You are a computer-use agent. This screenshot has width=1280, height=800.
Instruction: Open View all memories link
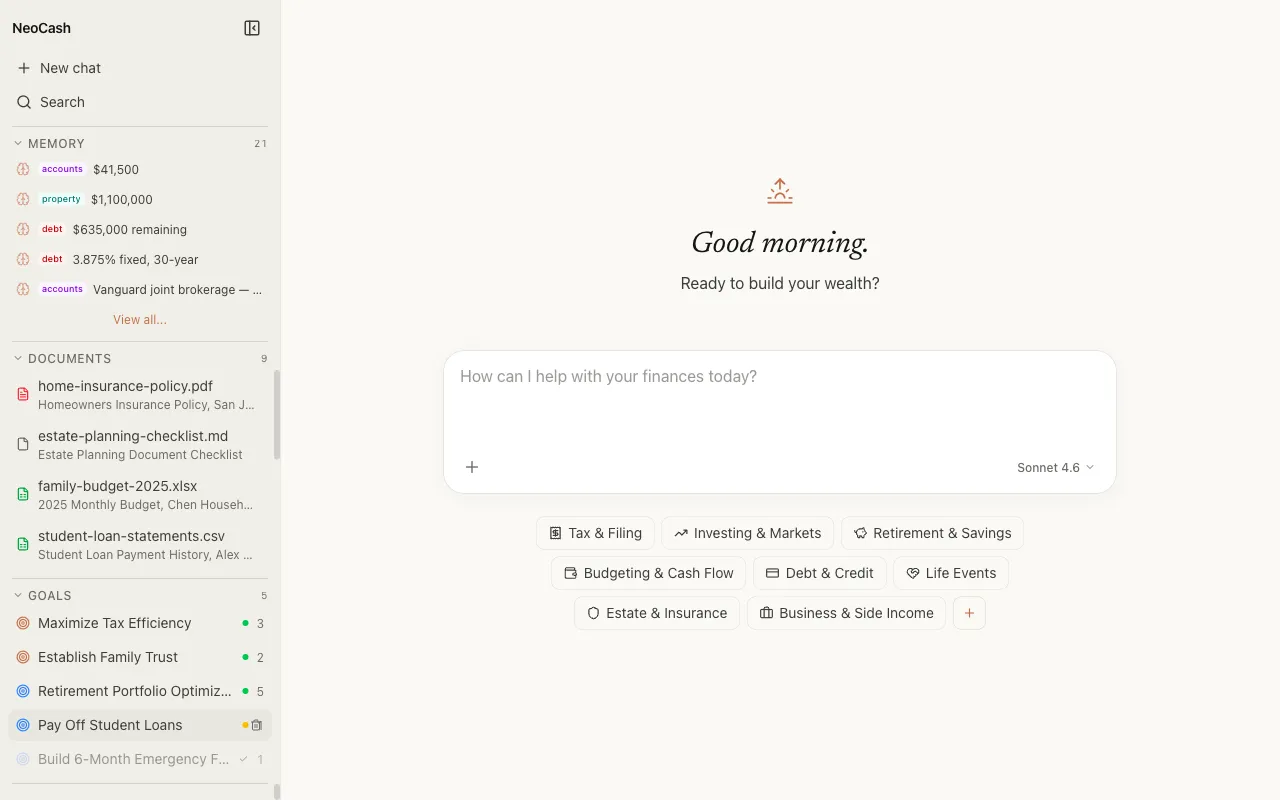(x=139, y=319)
